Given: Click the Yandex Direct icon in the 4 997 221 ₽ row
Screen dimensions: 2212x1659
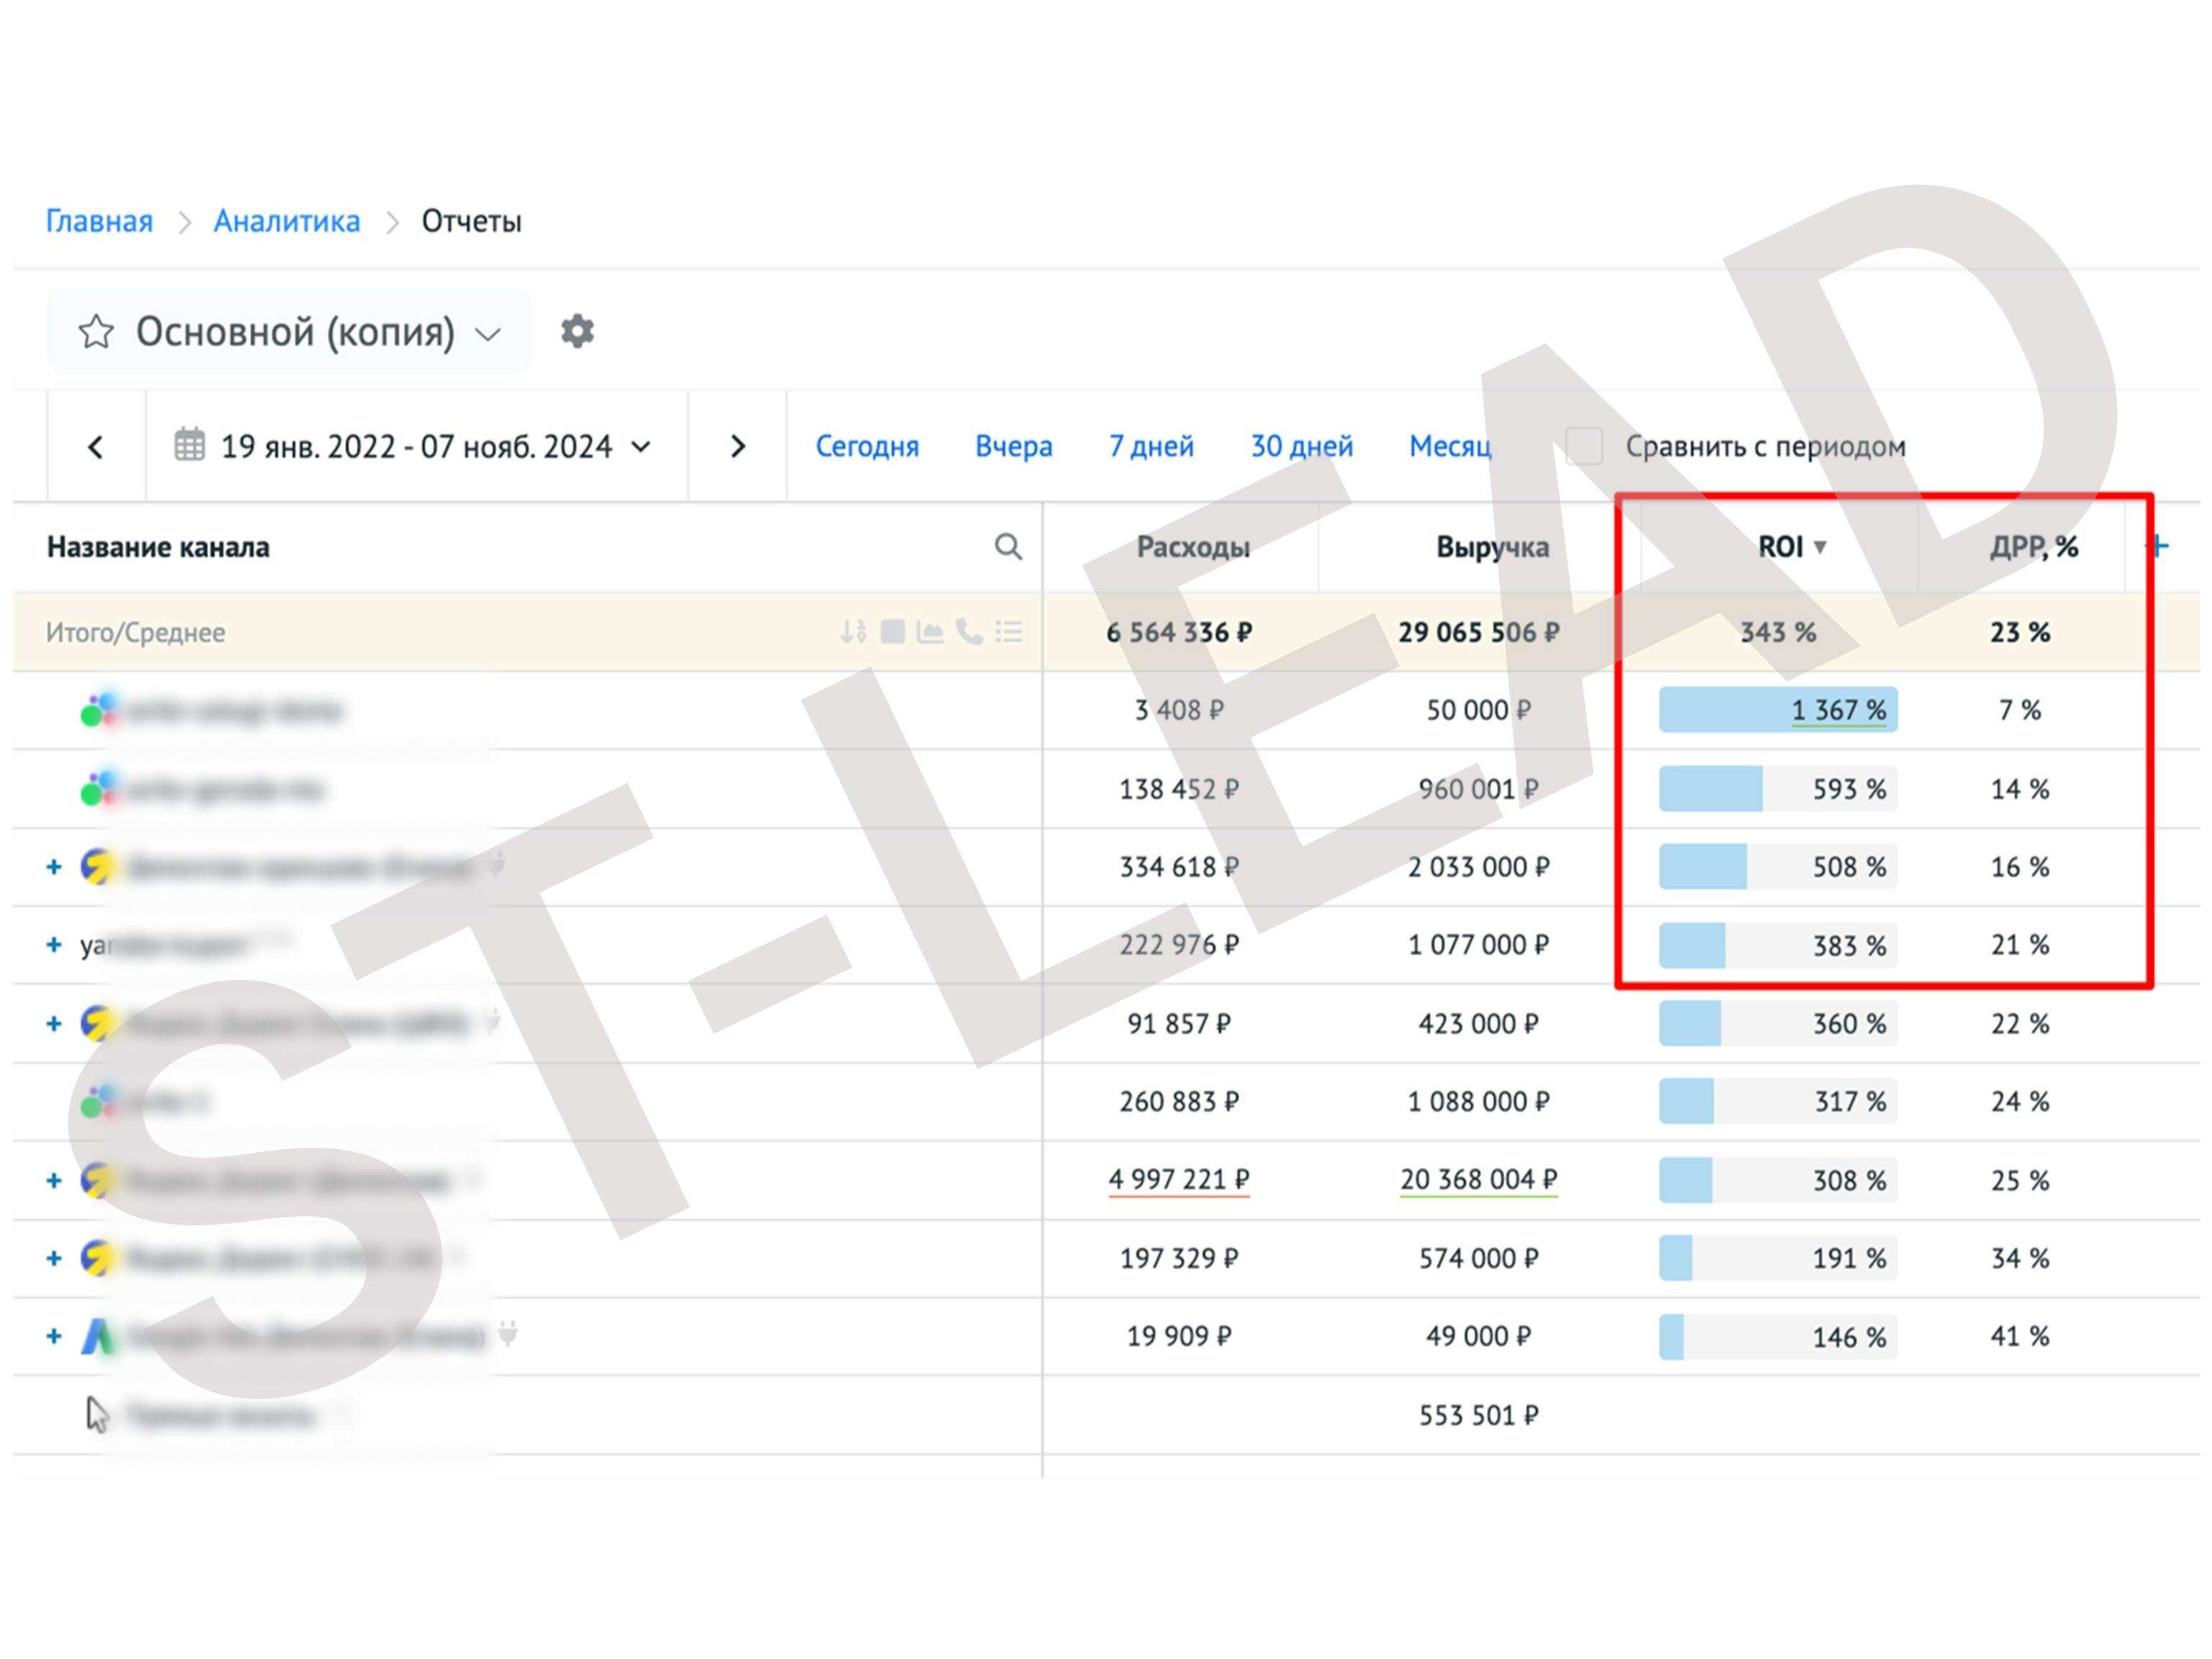Looking at the screenshot, I should [x=98, y=1180].
